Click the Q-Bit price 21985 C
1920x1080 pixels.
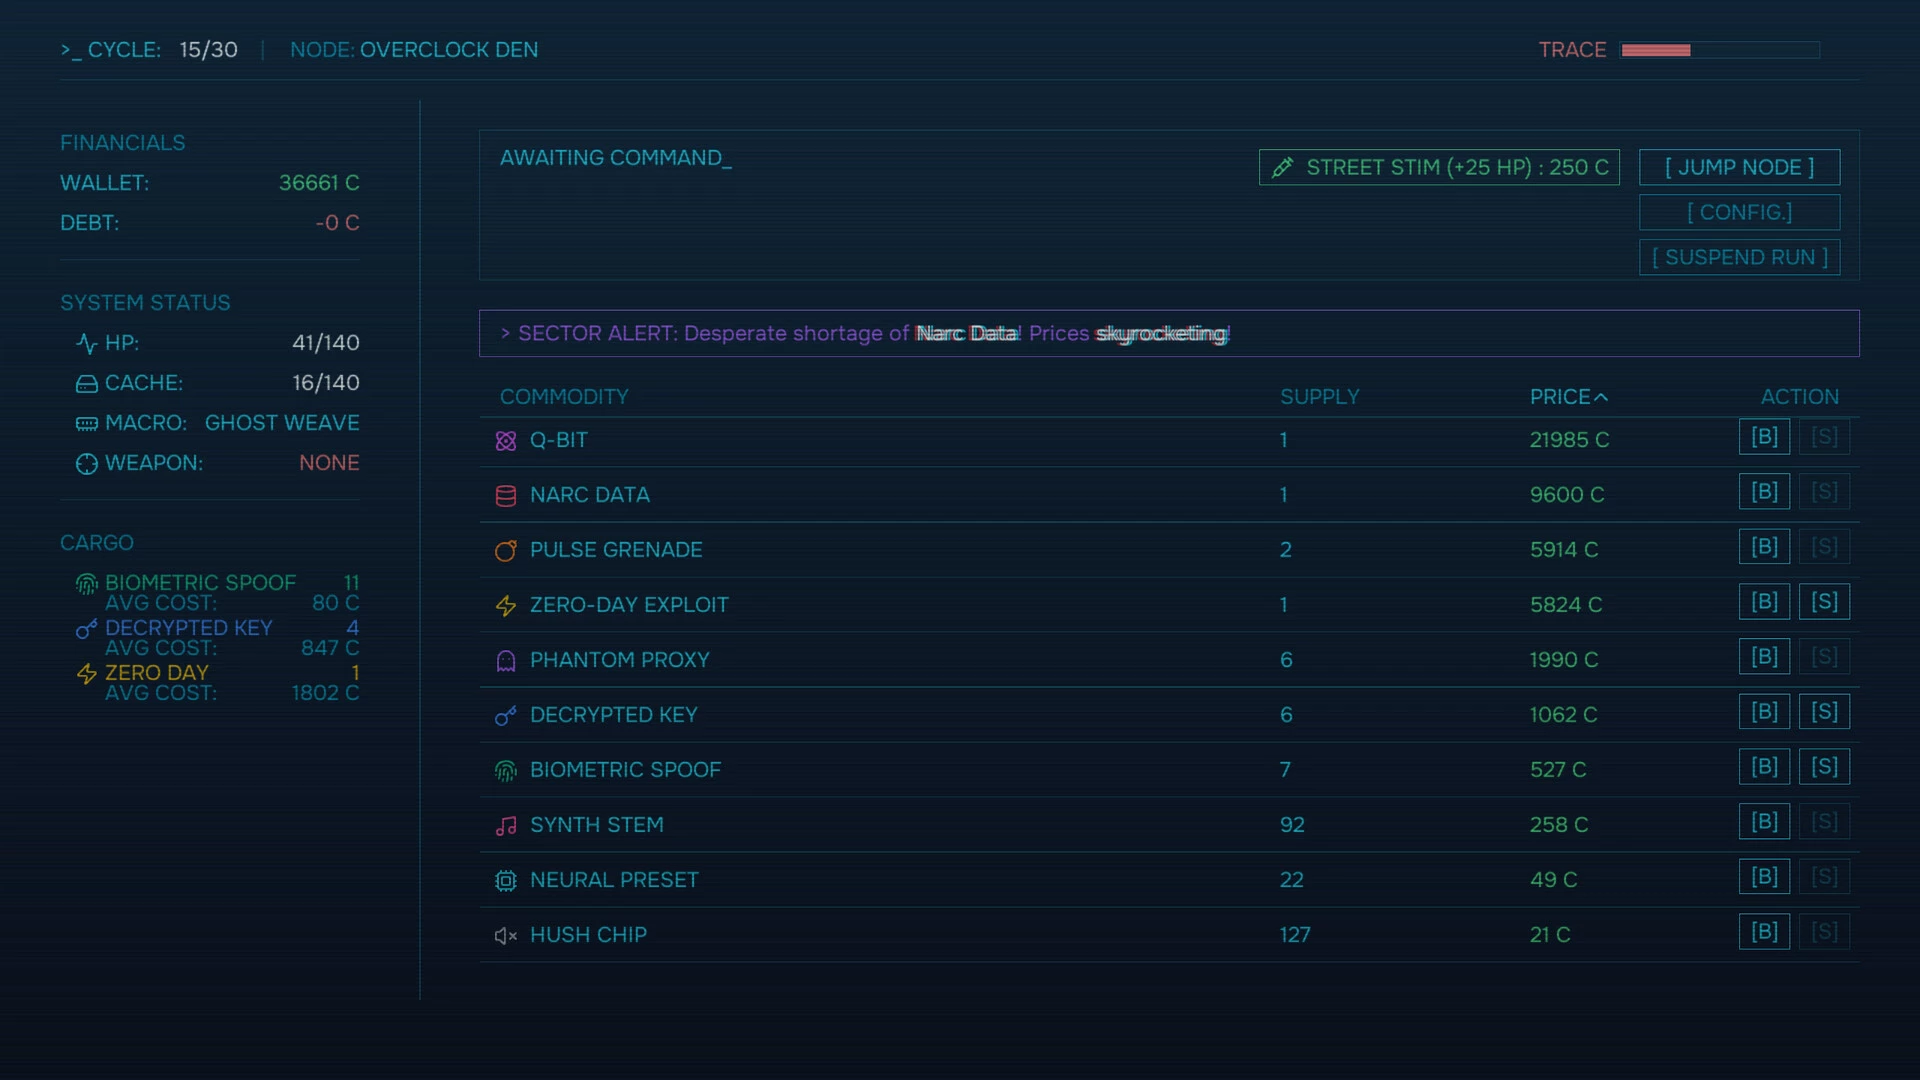(1569, 440)
